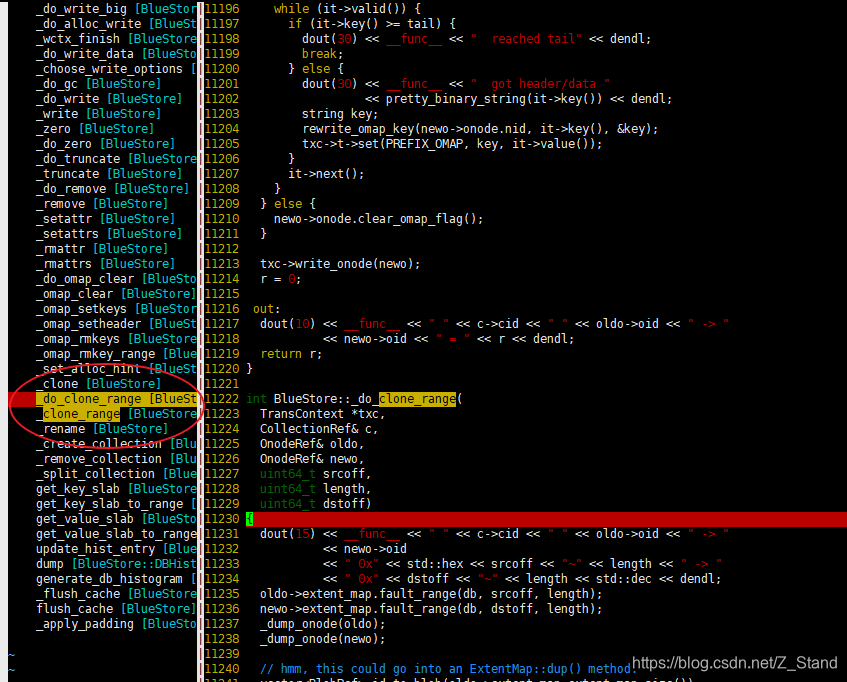The image size is (847, 682).
Task: Select get_value_slab tag entry
Action: pos(116,519)
